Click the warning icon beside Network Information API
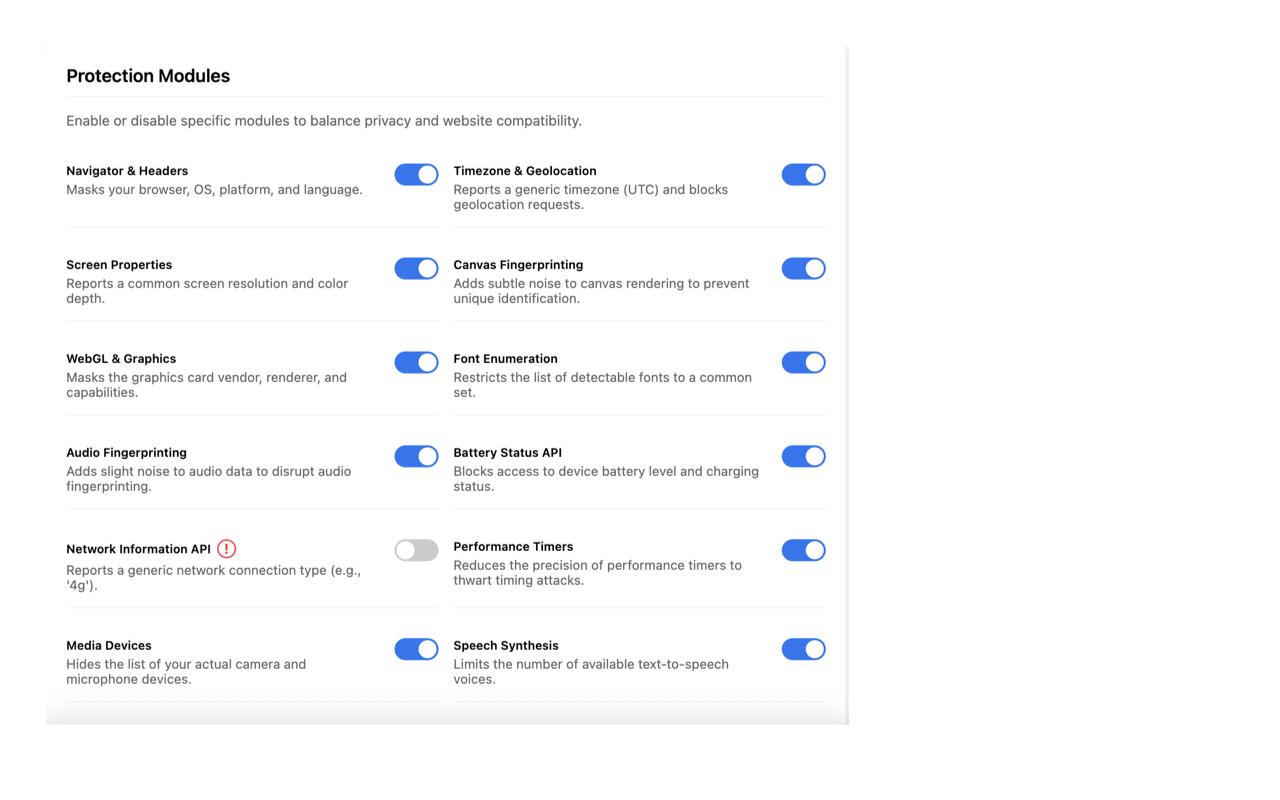The image size is (1280, 800). (x=227, y=548)
